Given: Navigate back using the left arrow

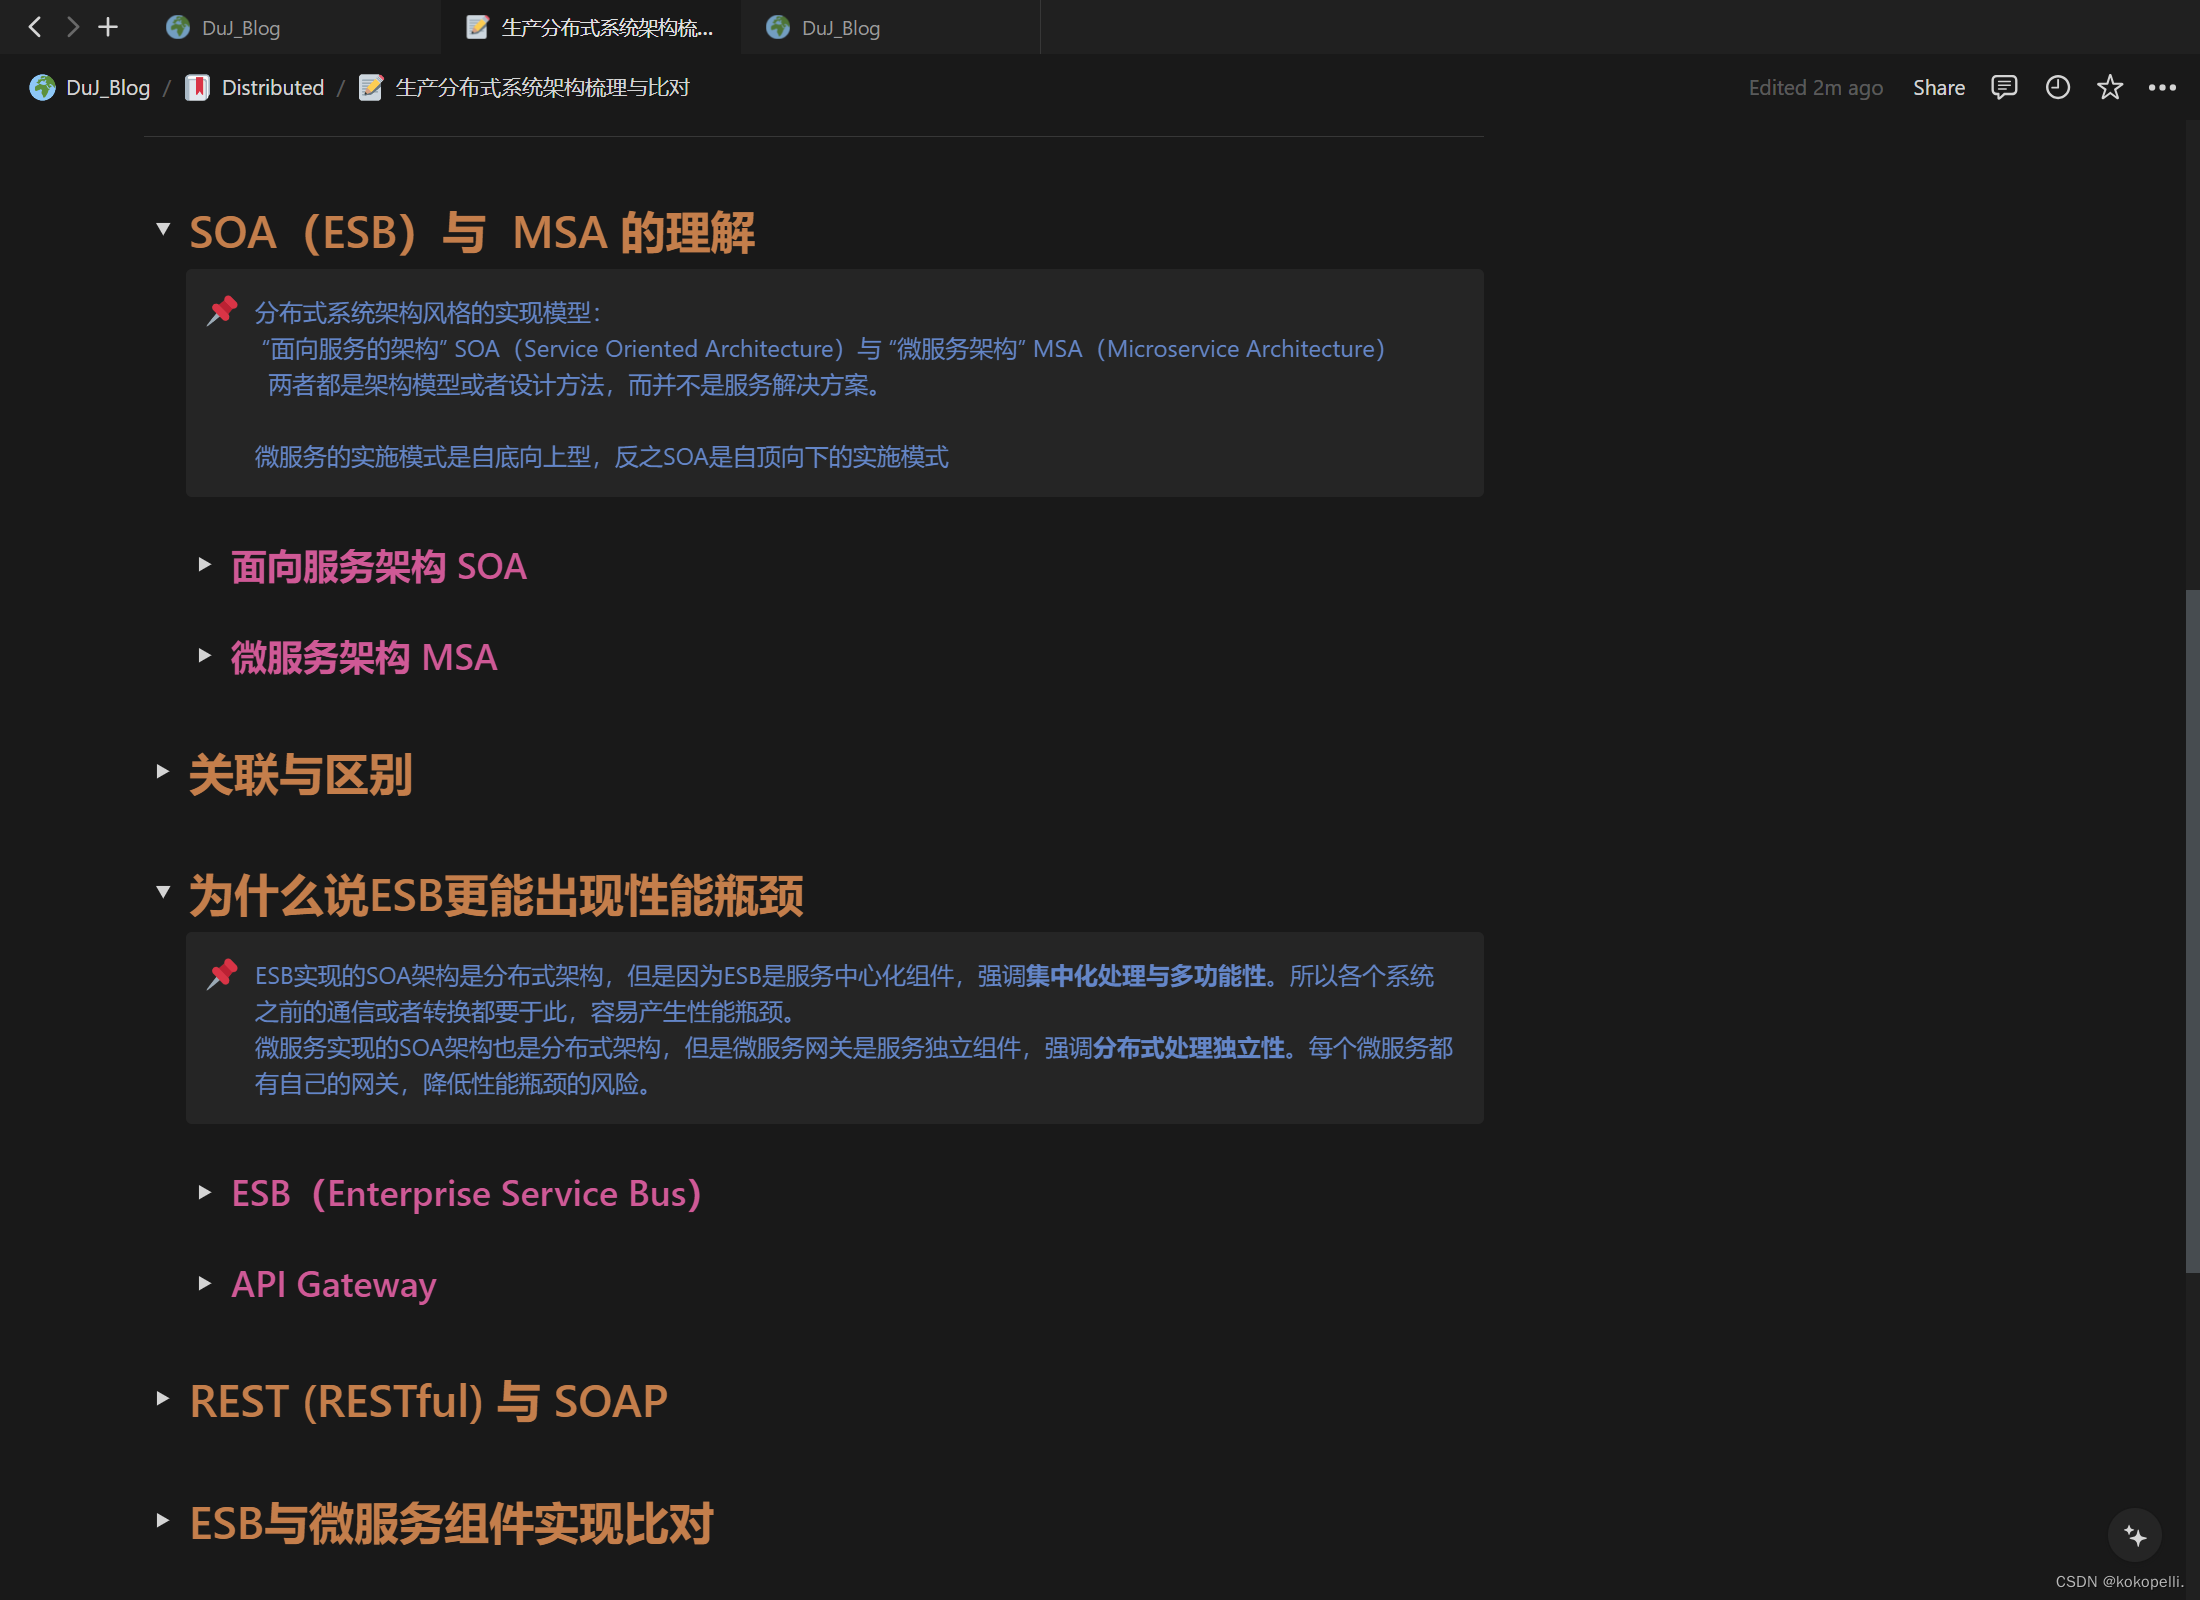Looking at the screenshot, I should pos(35,27).
